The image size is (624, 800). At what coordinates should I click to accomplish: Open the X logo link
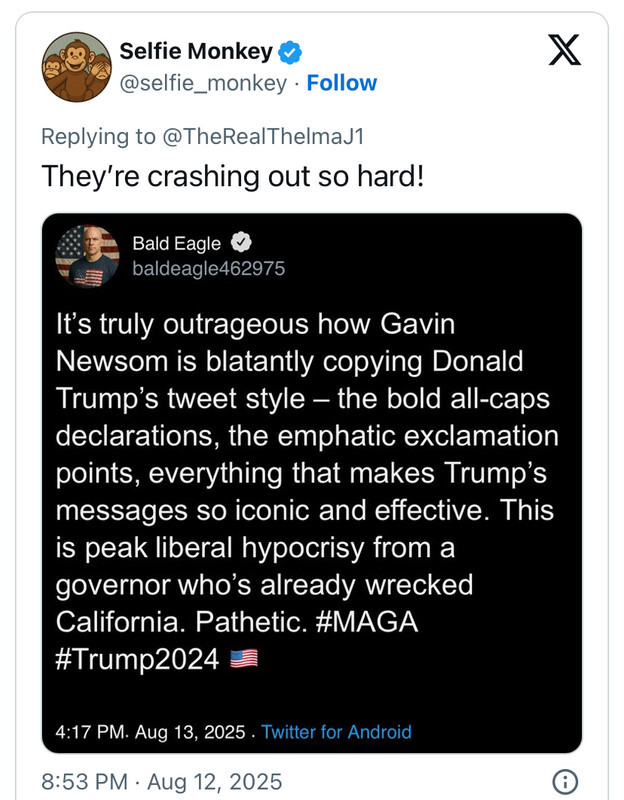click(x=564, y=50)
